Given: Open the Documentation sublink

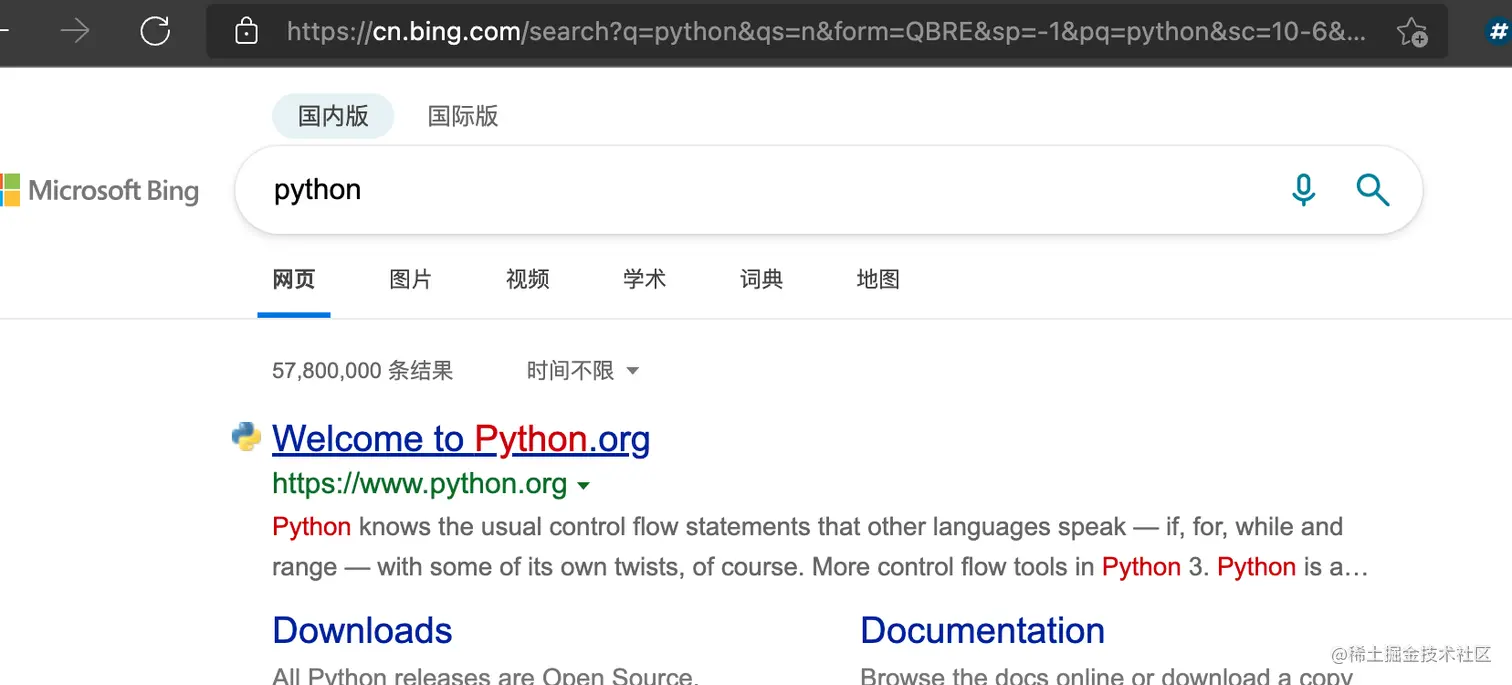Looking at the screenshot, I should pos(982,631).
